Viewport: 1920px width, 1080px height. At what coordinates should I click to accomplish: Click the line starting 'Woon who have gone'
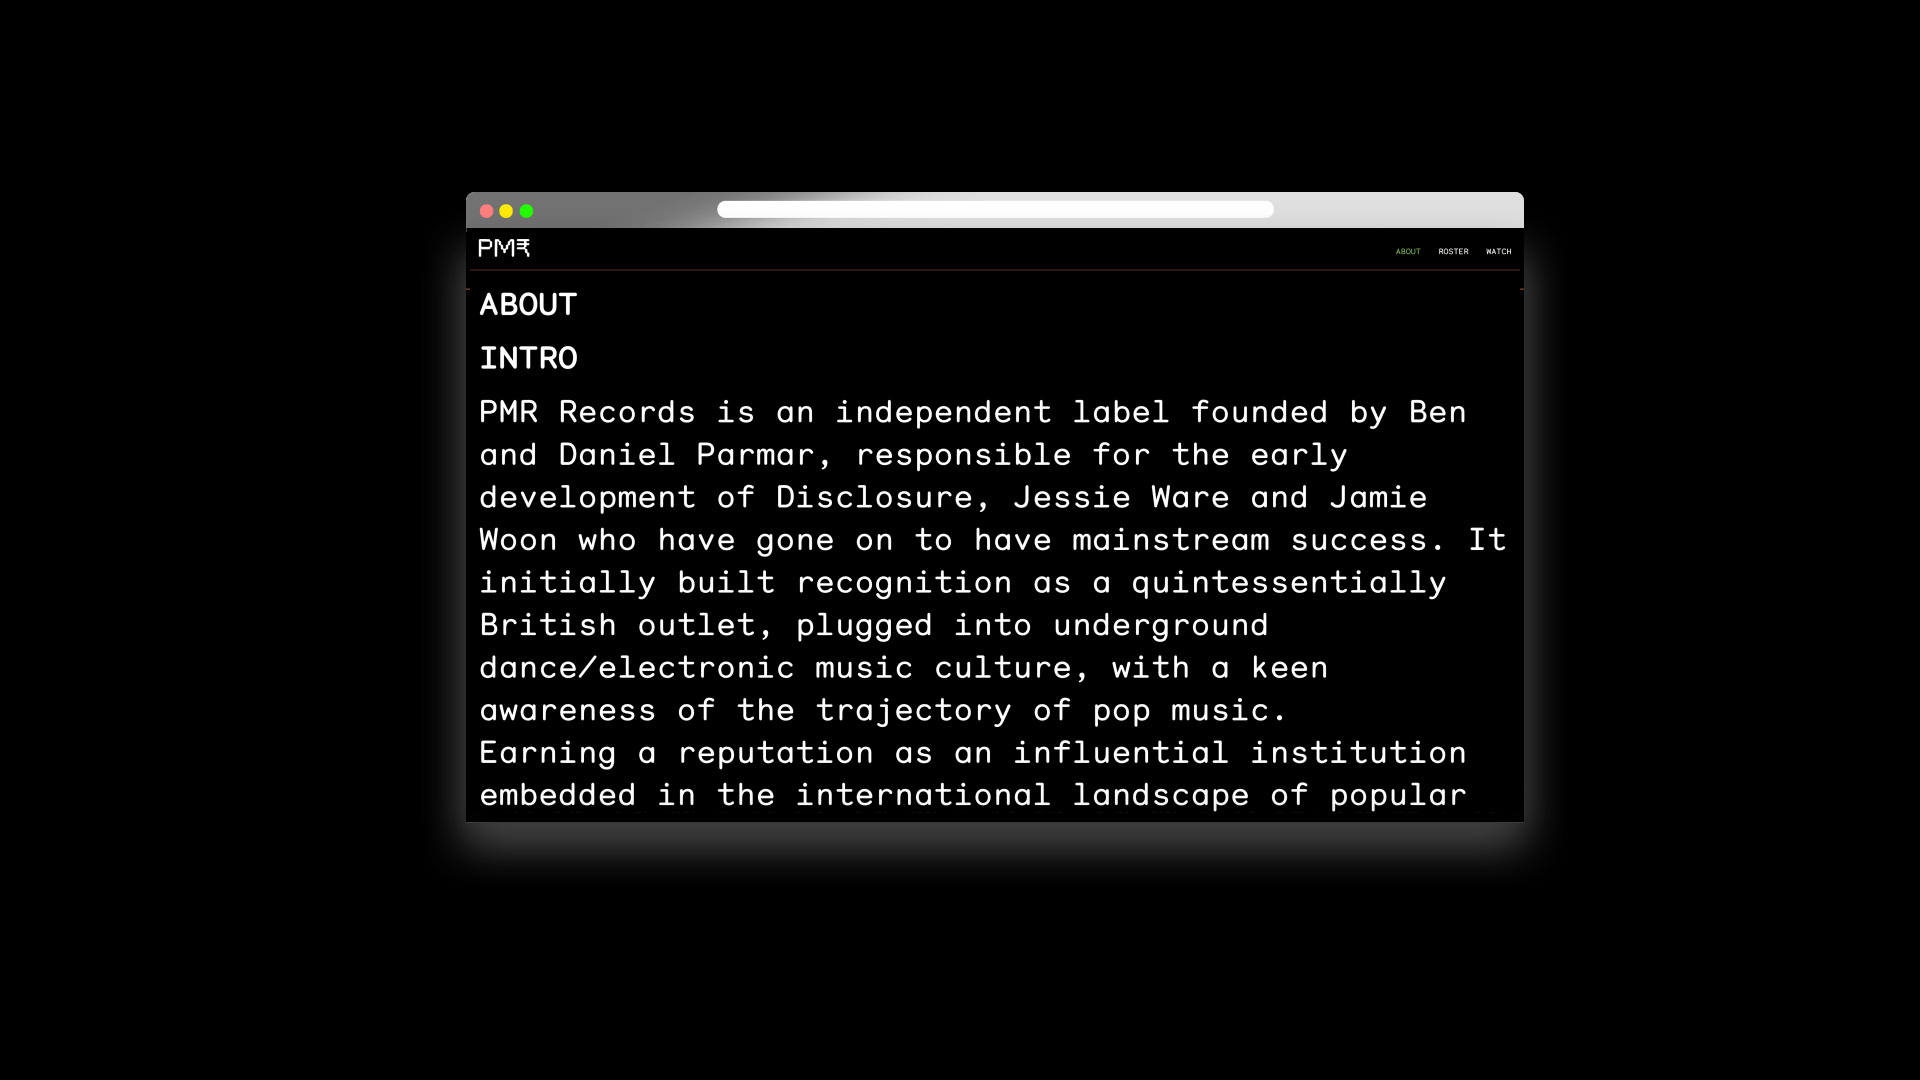click(x=993, y=541)
